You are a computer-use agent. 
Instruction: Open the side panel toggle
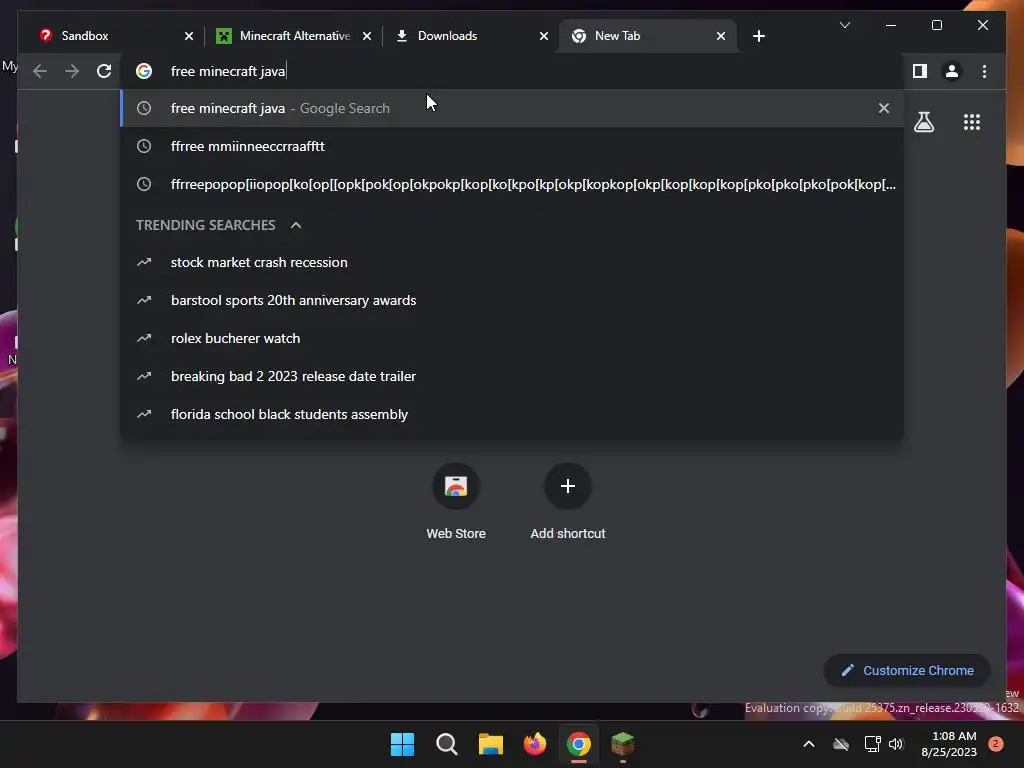tap(920, 71)
